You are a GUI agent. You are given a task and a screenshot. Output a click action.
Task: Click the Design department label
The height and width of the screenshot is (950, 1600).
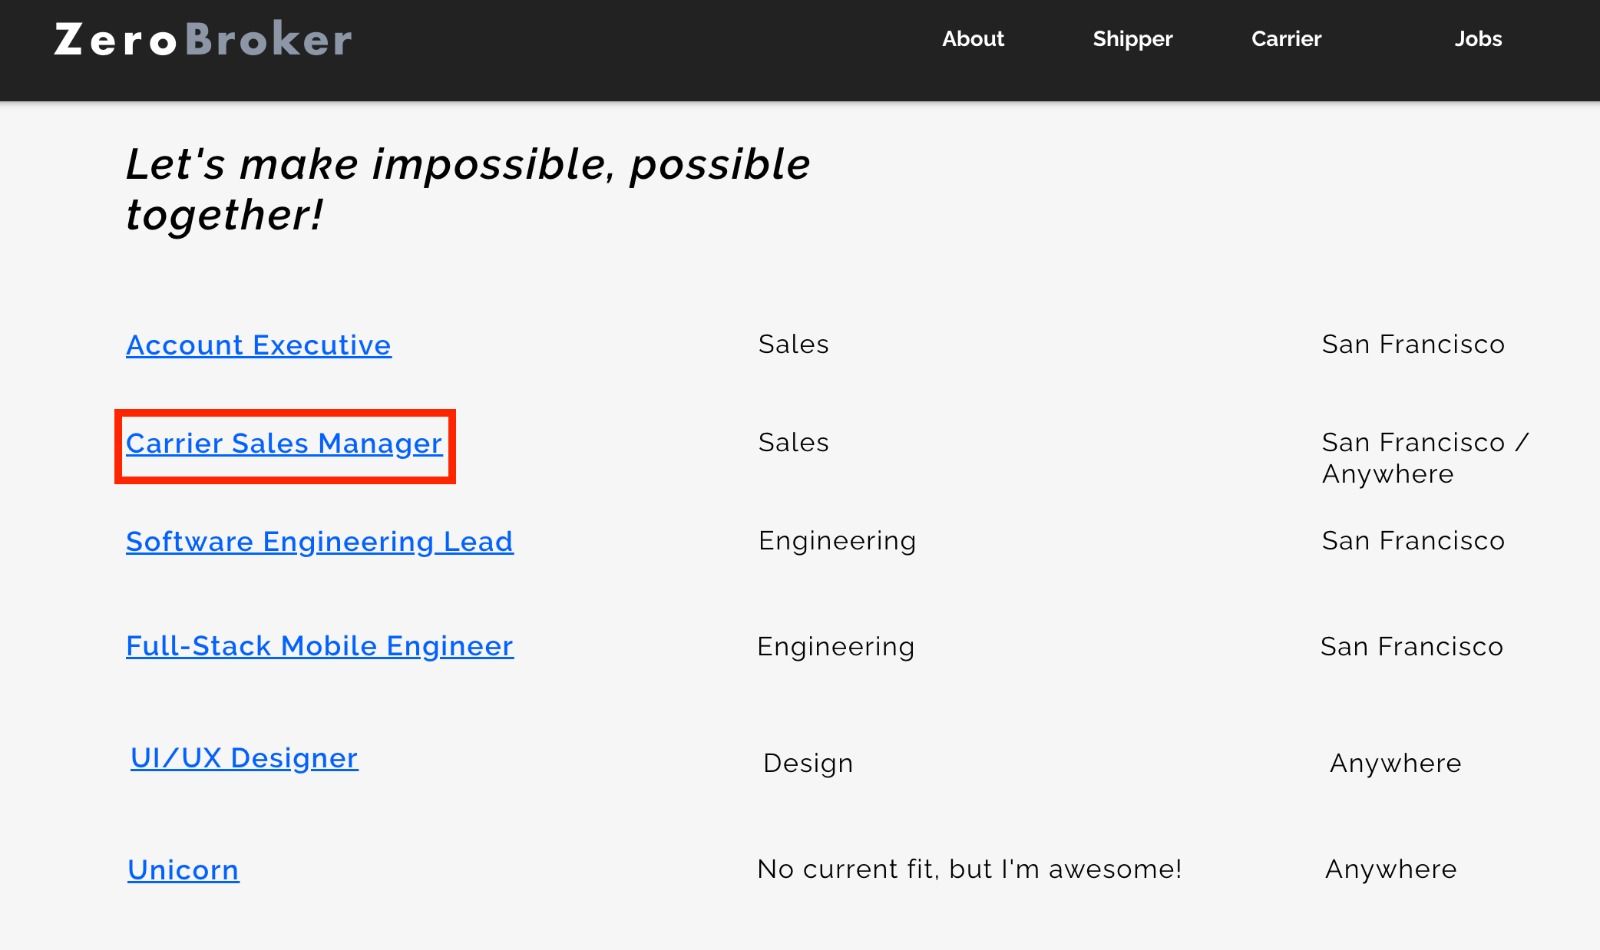point(808,763)
